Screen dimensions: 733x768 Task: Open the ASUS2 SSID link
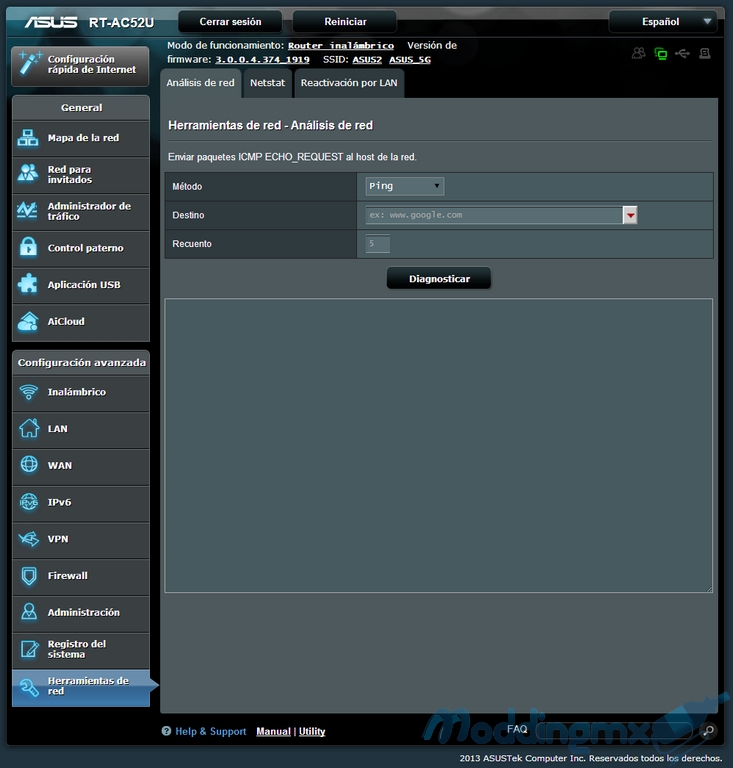367,60
